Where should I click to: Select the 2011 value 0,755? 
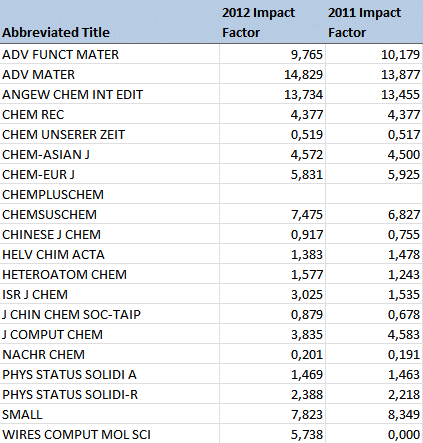[404, 235]
